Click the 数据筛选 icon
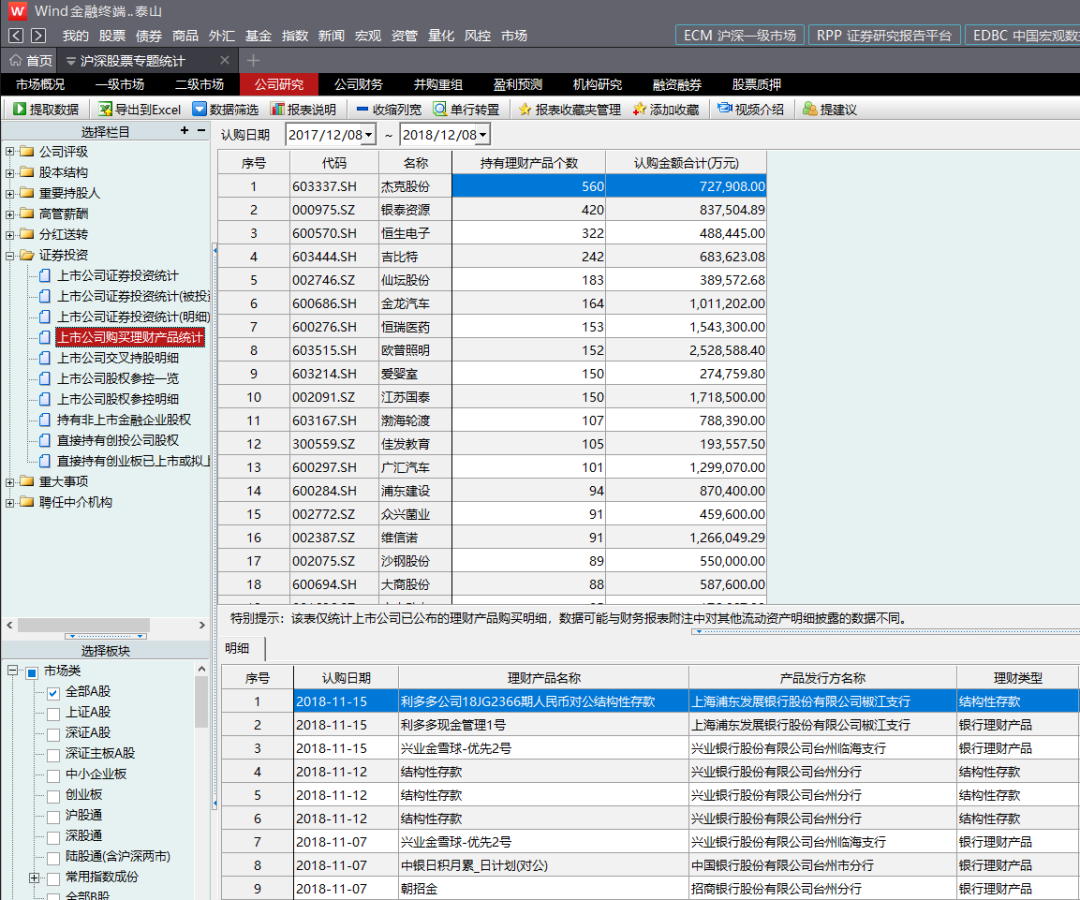 (x=200, y=109)
